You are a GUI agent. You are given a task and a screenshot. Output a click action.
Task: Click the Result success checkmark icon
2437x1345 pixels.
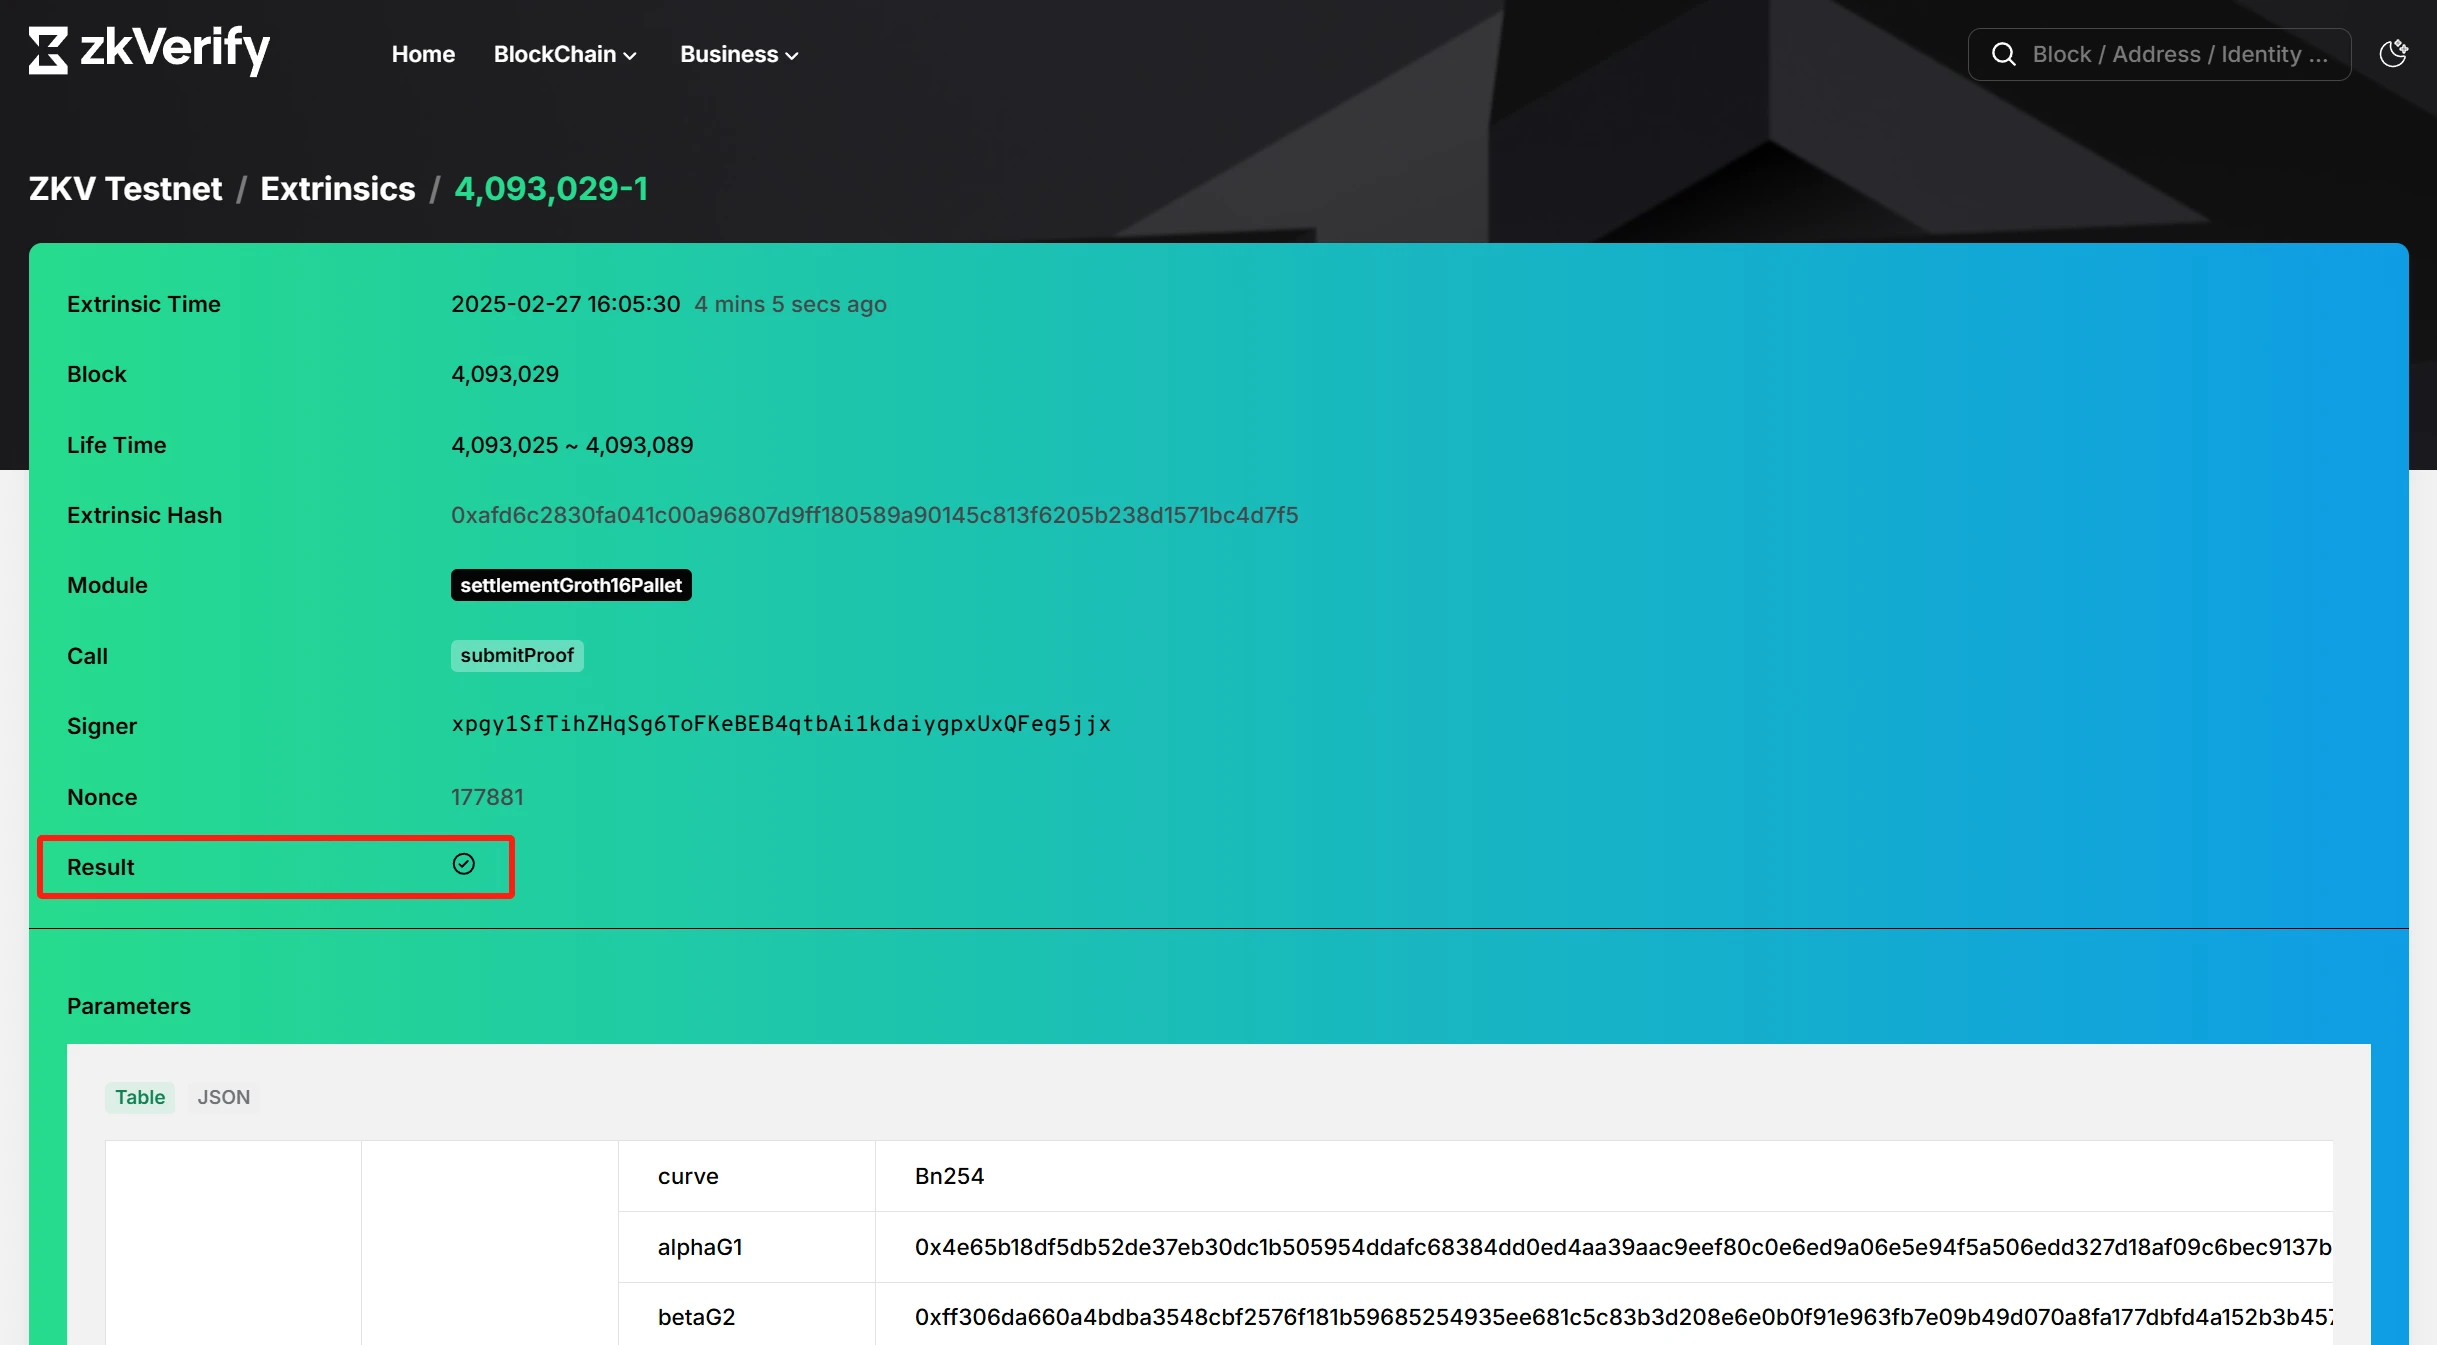point(464,865)
